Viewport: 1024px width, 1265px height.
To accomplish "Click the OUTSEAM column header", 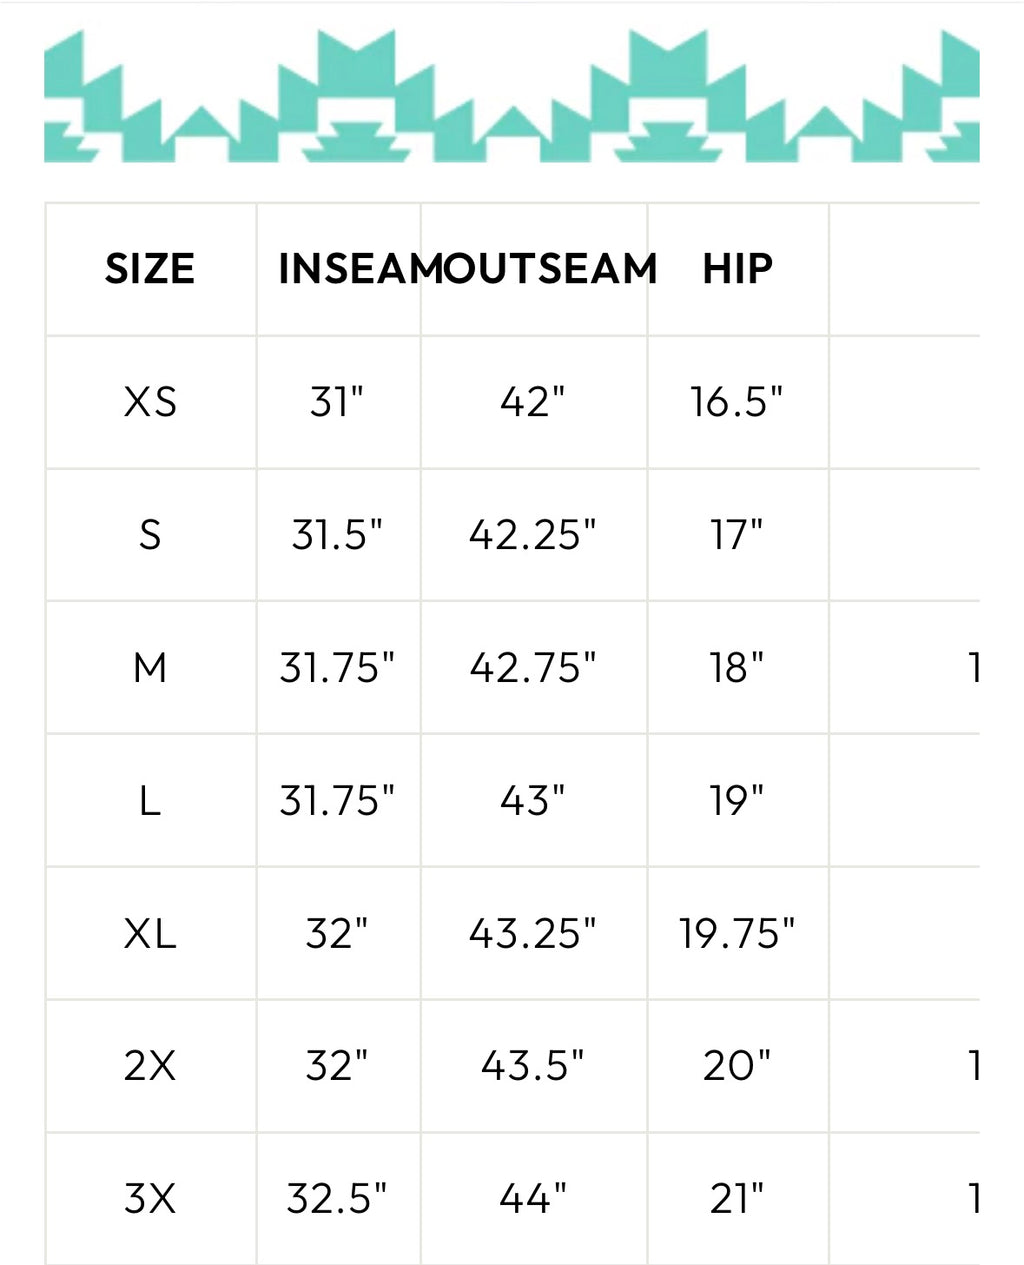I will 538,269.
